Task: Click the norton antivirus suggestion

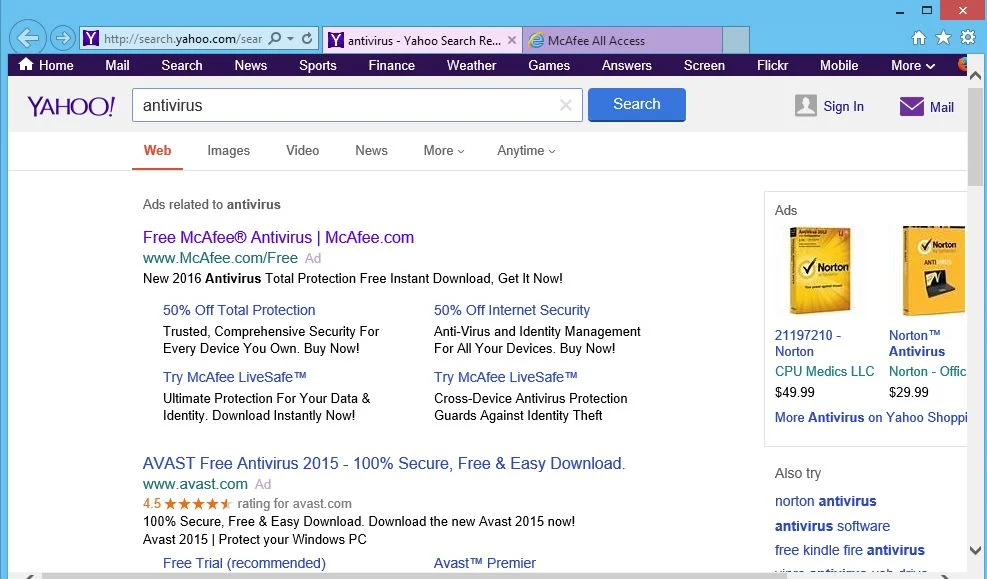Action: tap(825, 501)
